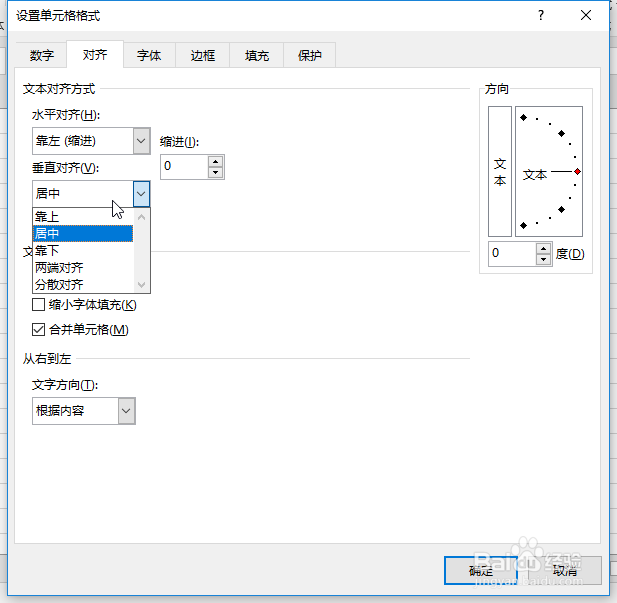Increase the degrees value with the up arrow
Screen dimensions: 617x603
point(543,248)
